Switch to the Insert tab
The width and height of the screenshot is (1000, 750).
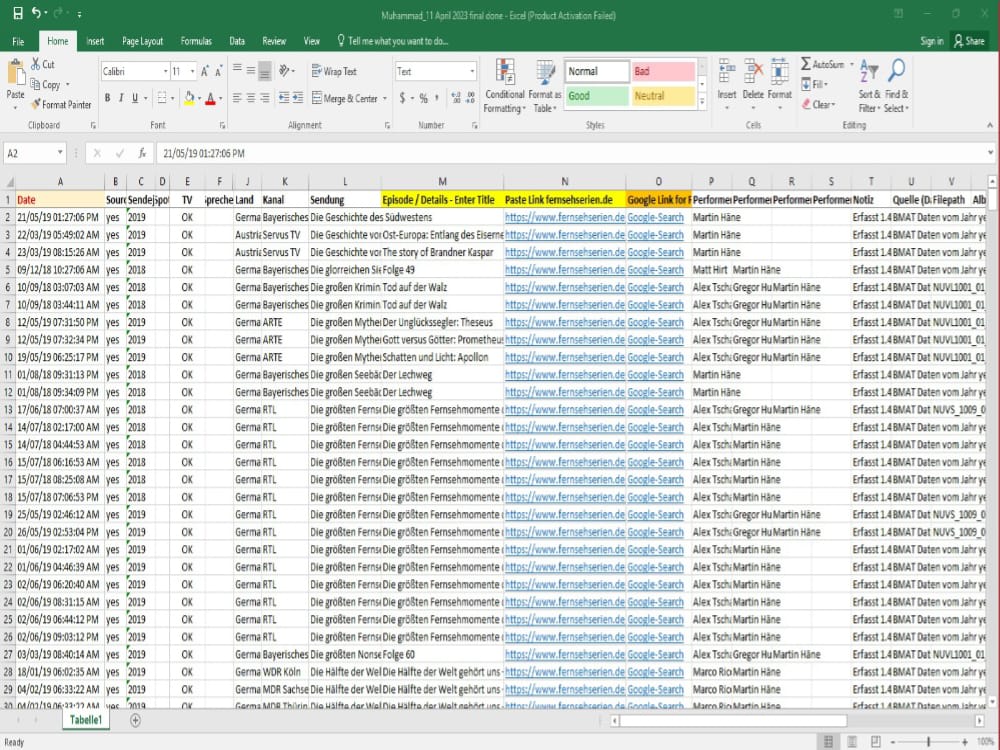95,41
